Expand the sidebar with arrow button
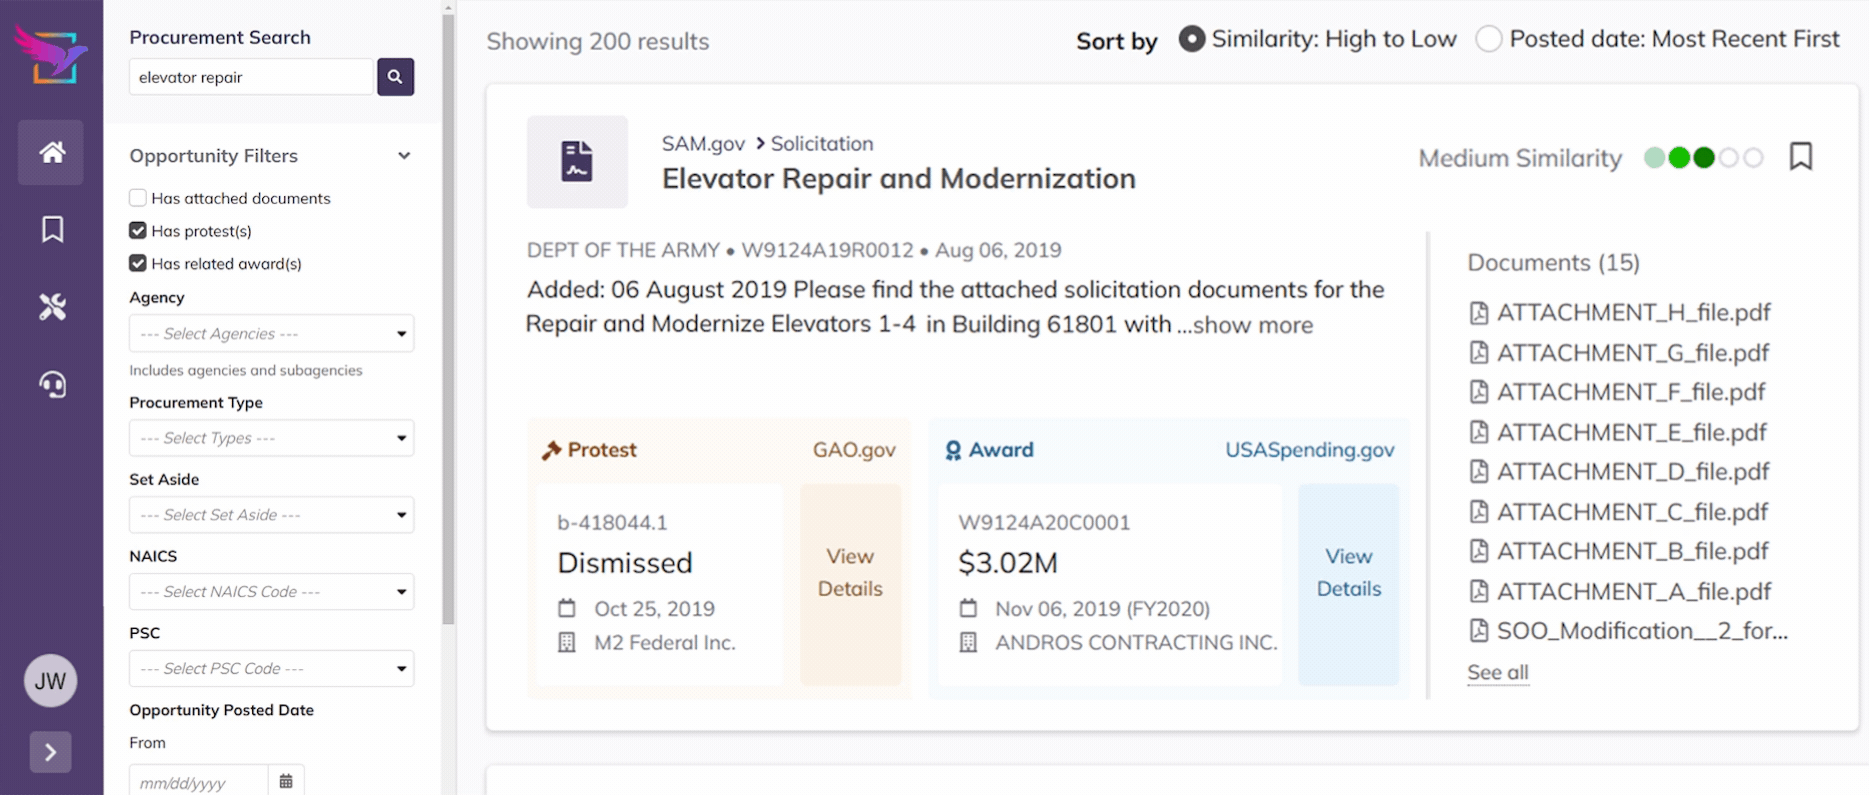The height and width of the screenshot is (795, 1869). pos(50,752)
